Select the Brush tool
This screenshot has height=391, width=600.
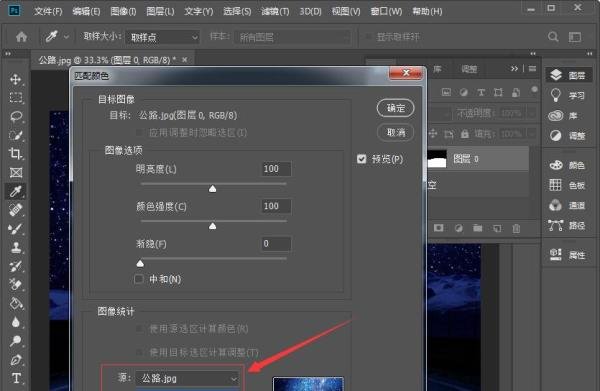point(16,229)
